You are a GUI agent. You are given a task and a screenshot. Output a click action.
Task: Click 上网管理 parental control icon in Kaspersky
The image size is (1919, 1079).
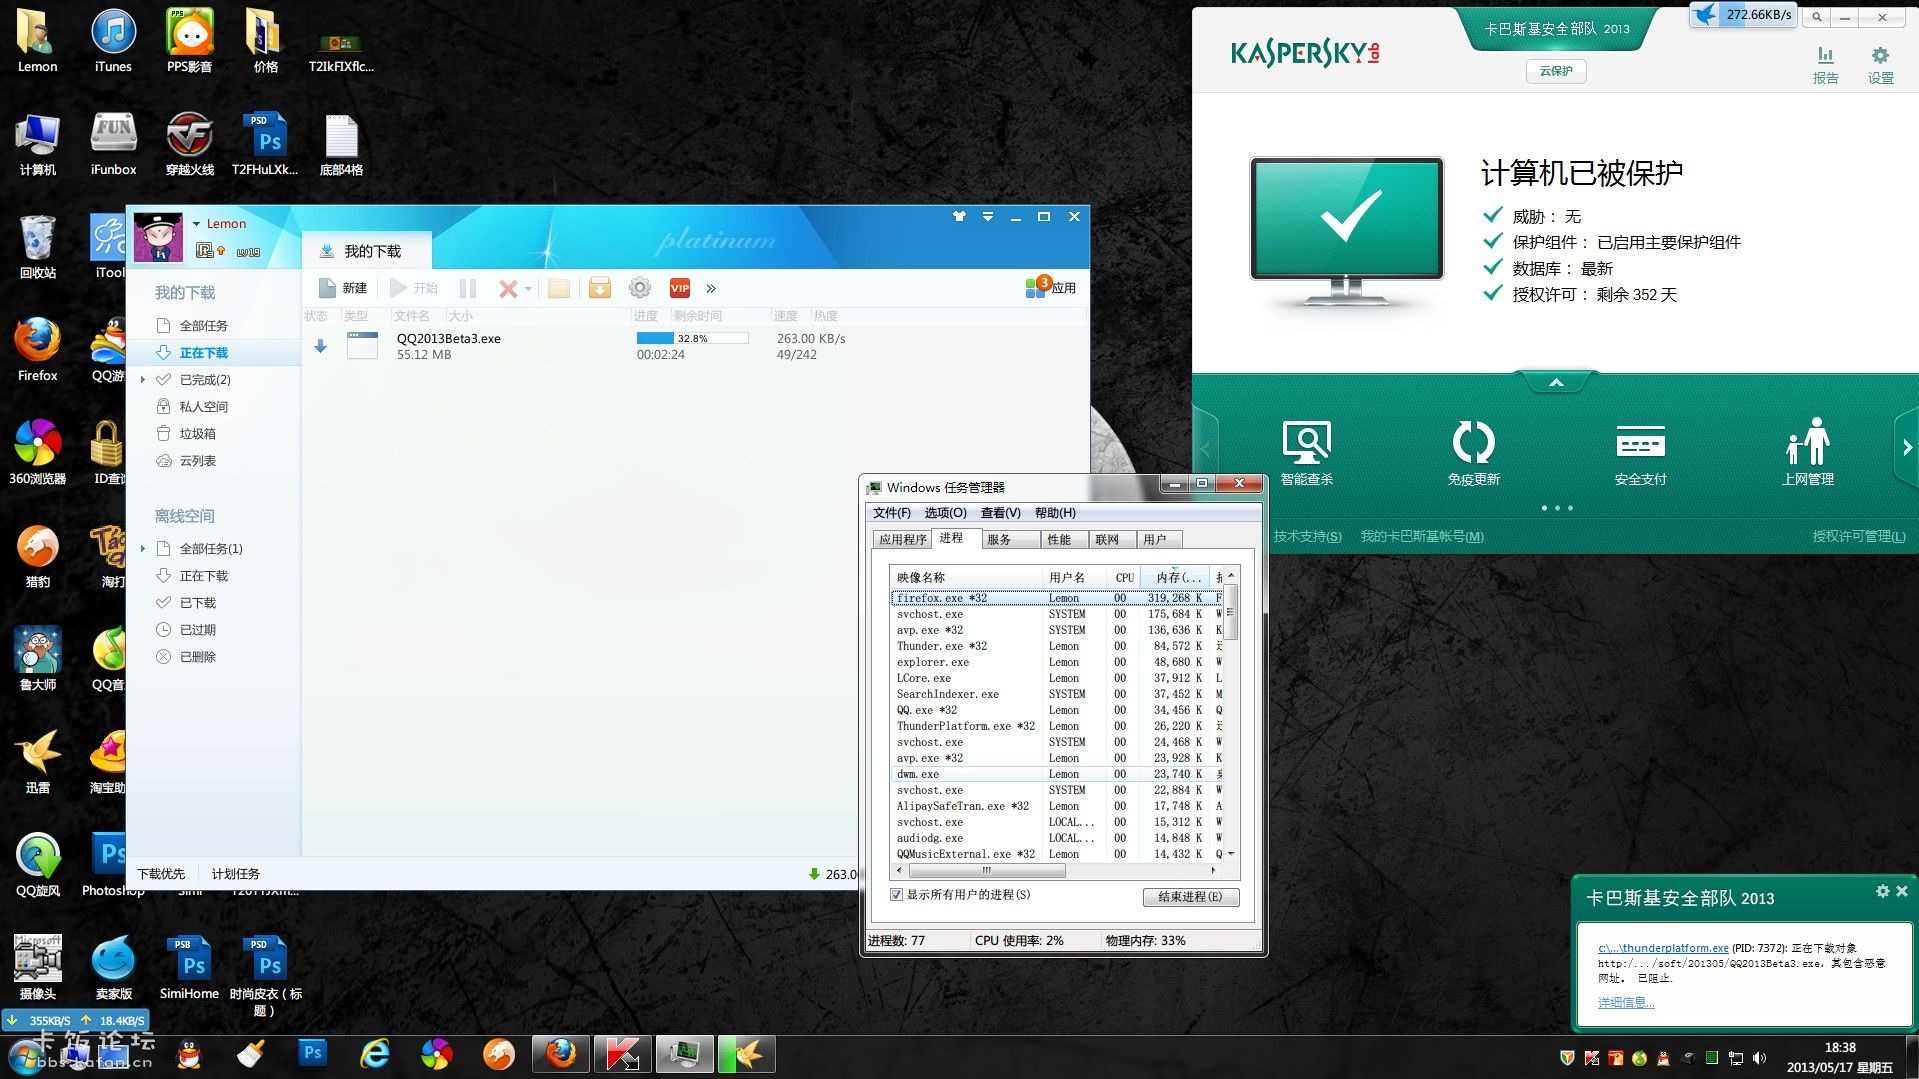point(1808,453)
